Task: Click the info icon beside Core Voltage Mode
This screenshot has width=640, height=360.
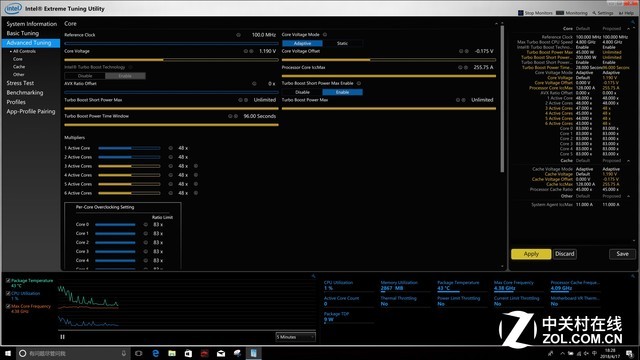Action: (325, 35)
